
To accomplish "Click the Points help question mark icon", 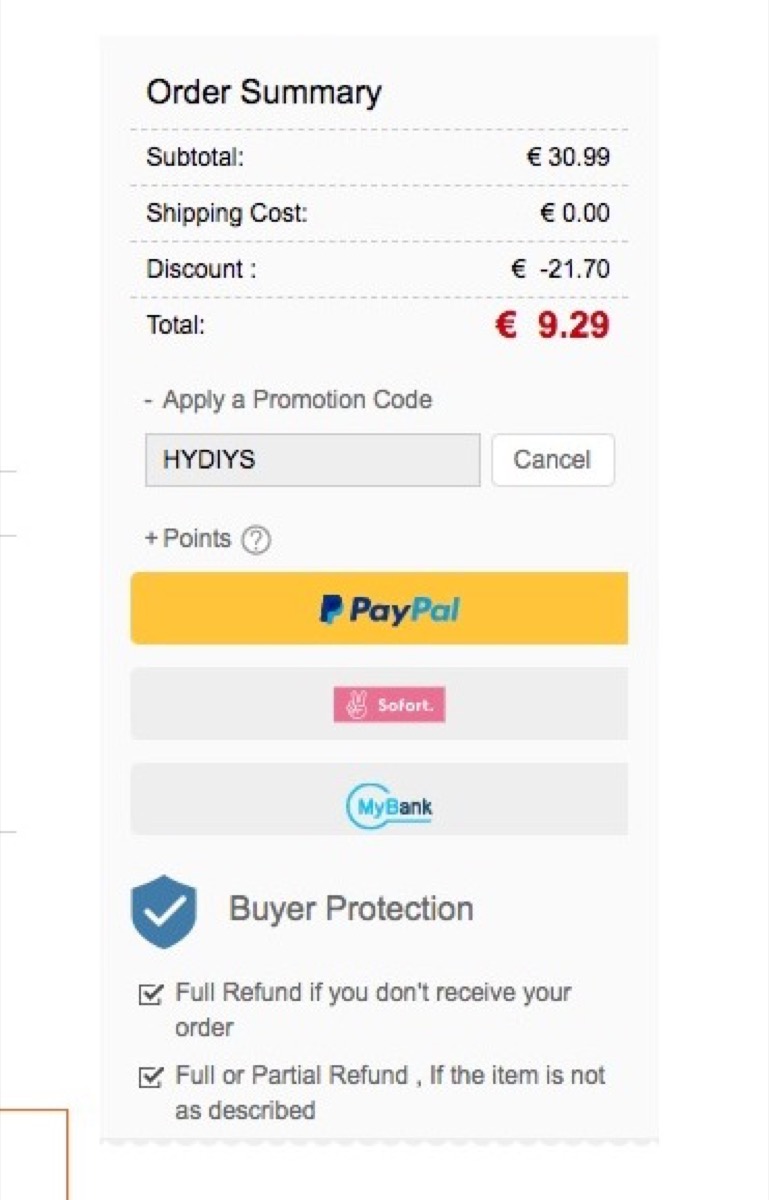I will tap(257, 540).
